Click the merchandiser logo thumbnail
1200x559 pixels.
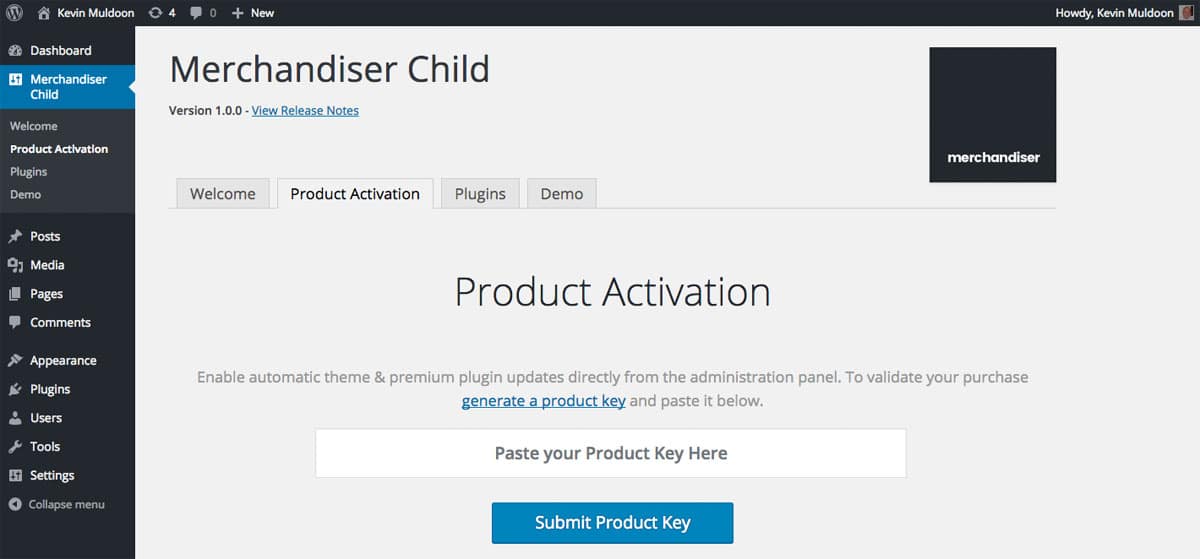[992, 115]
